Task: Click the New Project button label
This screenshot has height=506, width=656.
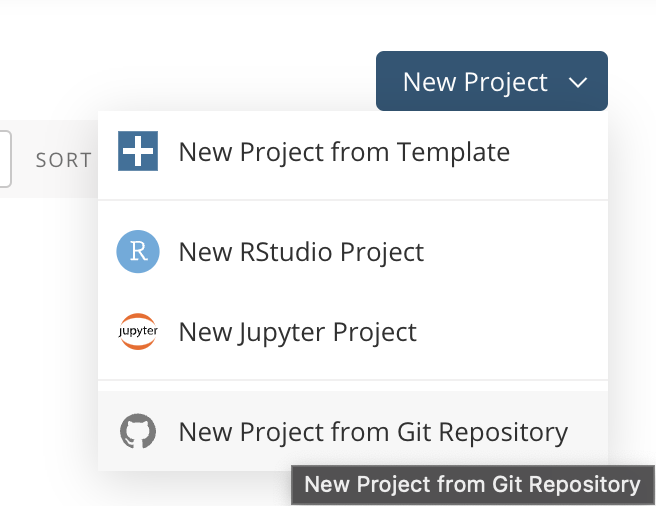Action: 475,82
